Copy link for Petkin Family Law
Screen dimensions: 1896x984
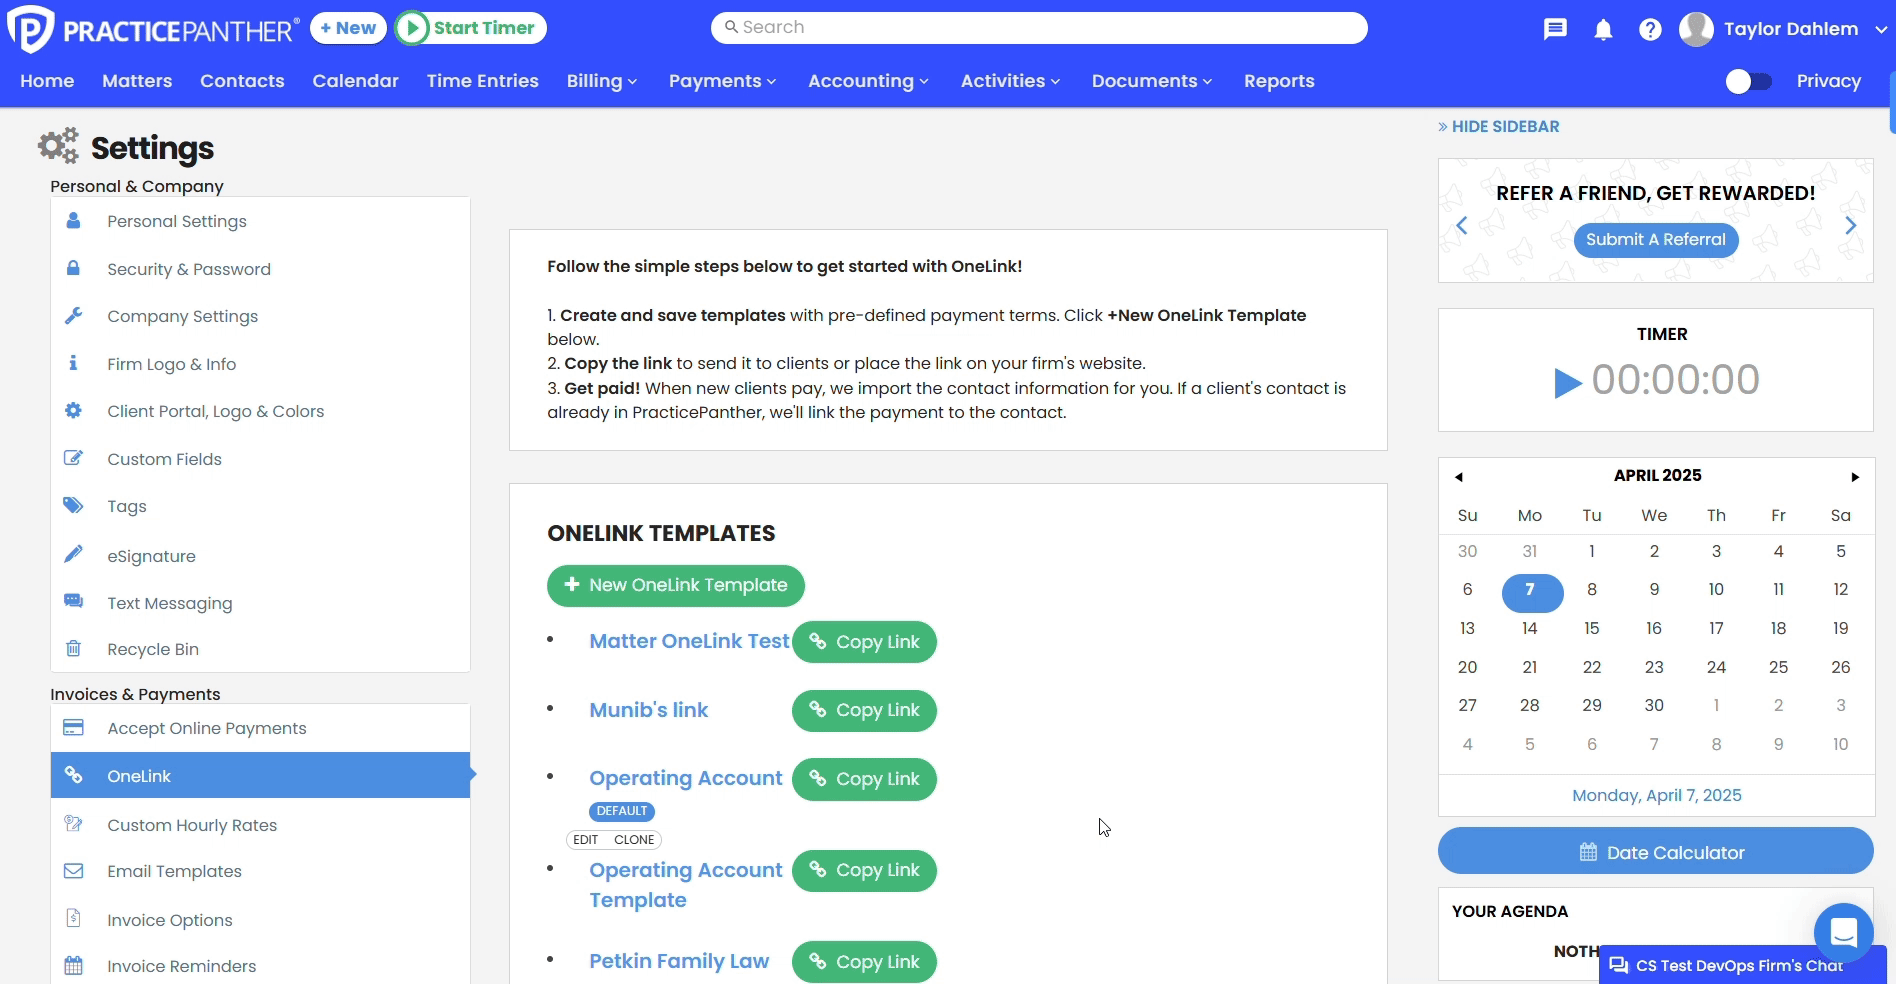click(864, 962)
